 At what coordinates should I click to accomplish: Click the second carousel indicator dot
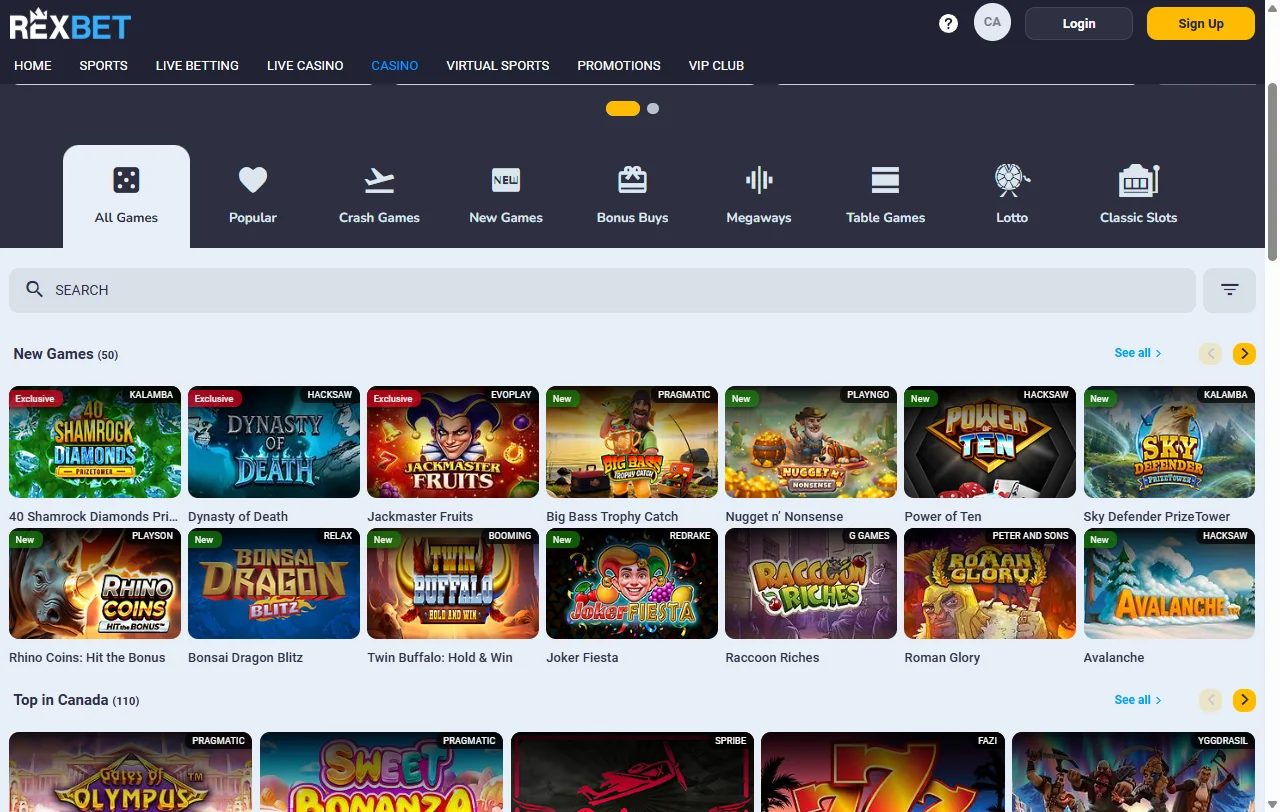click(653, 108)
